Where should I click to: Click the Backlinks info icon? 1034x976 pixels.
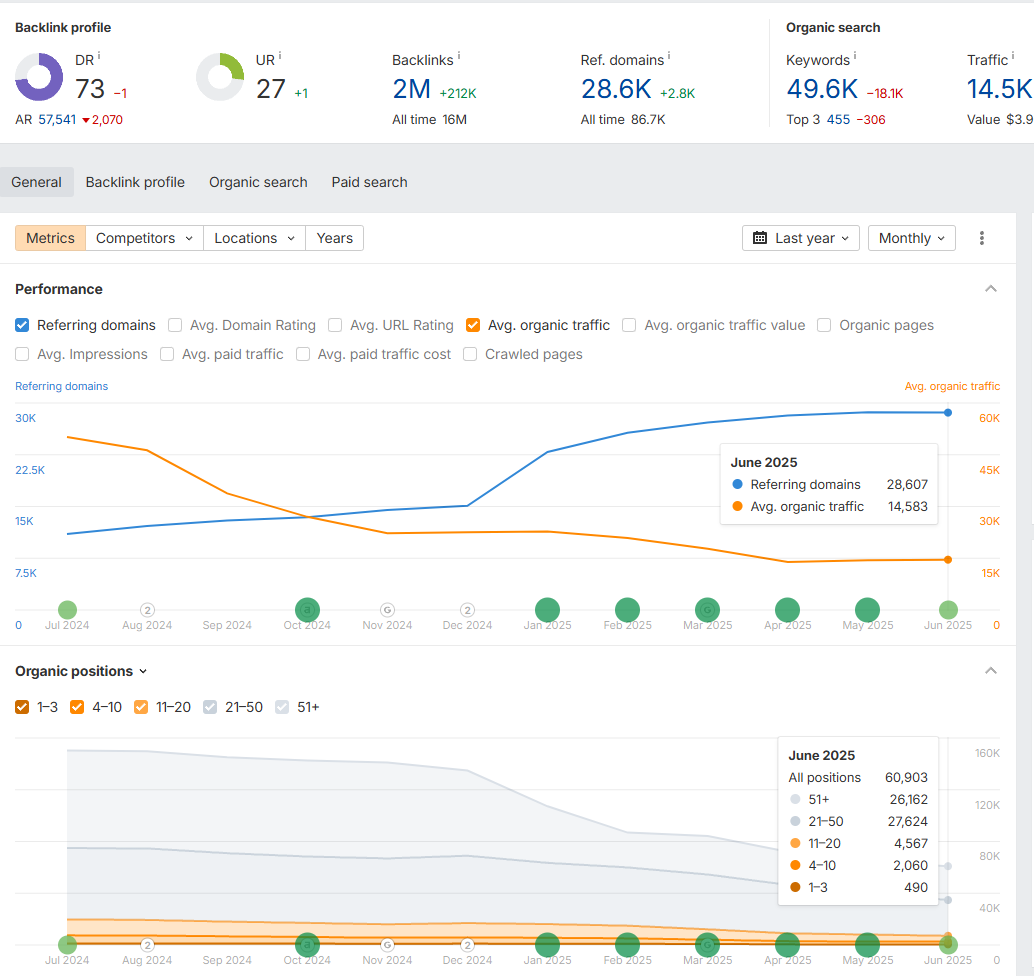[458, 57]
